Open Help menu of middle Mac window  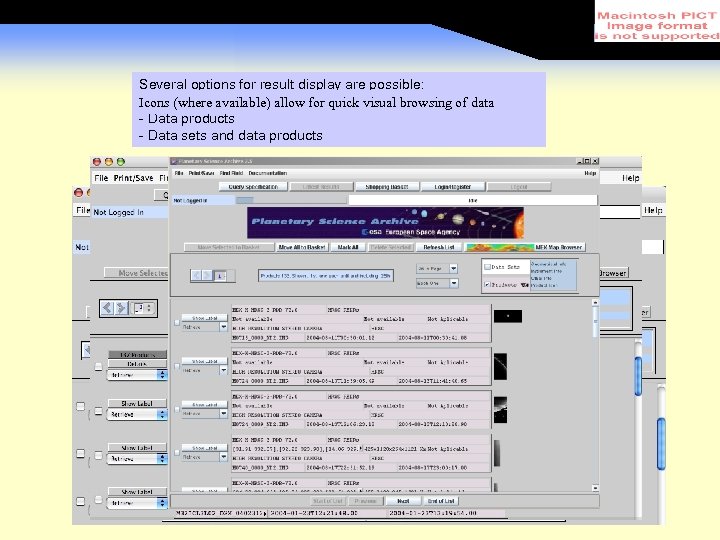pyautogui.click(x=630, y=178)
